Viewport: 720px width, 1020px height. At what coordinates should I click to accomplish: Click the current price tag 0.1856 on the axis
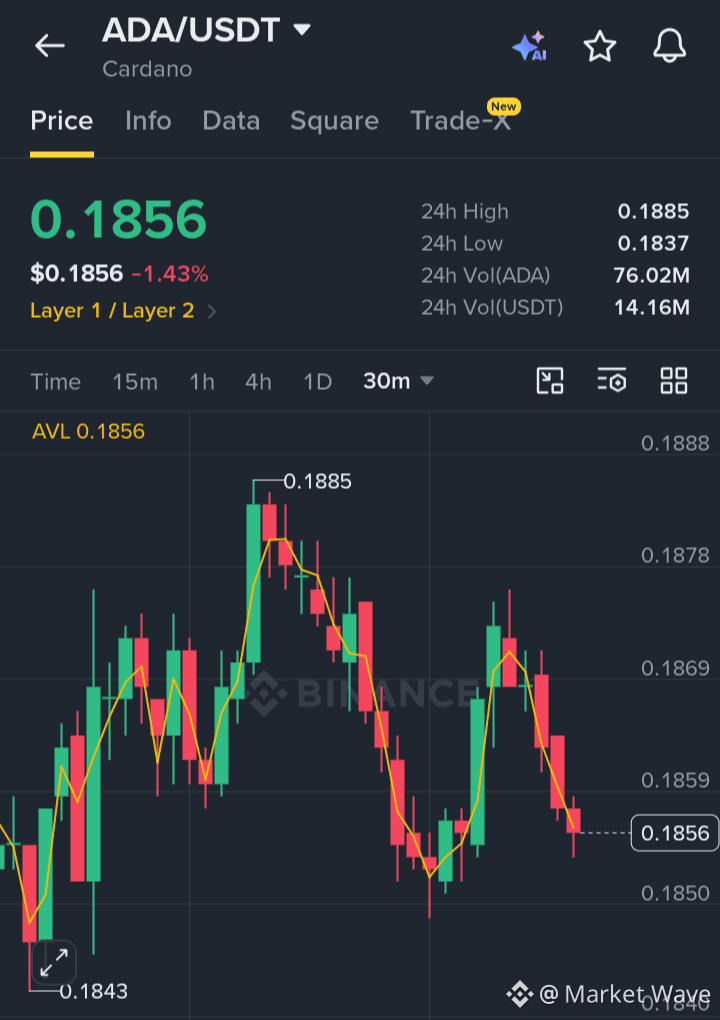[x=674, y=833]
